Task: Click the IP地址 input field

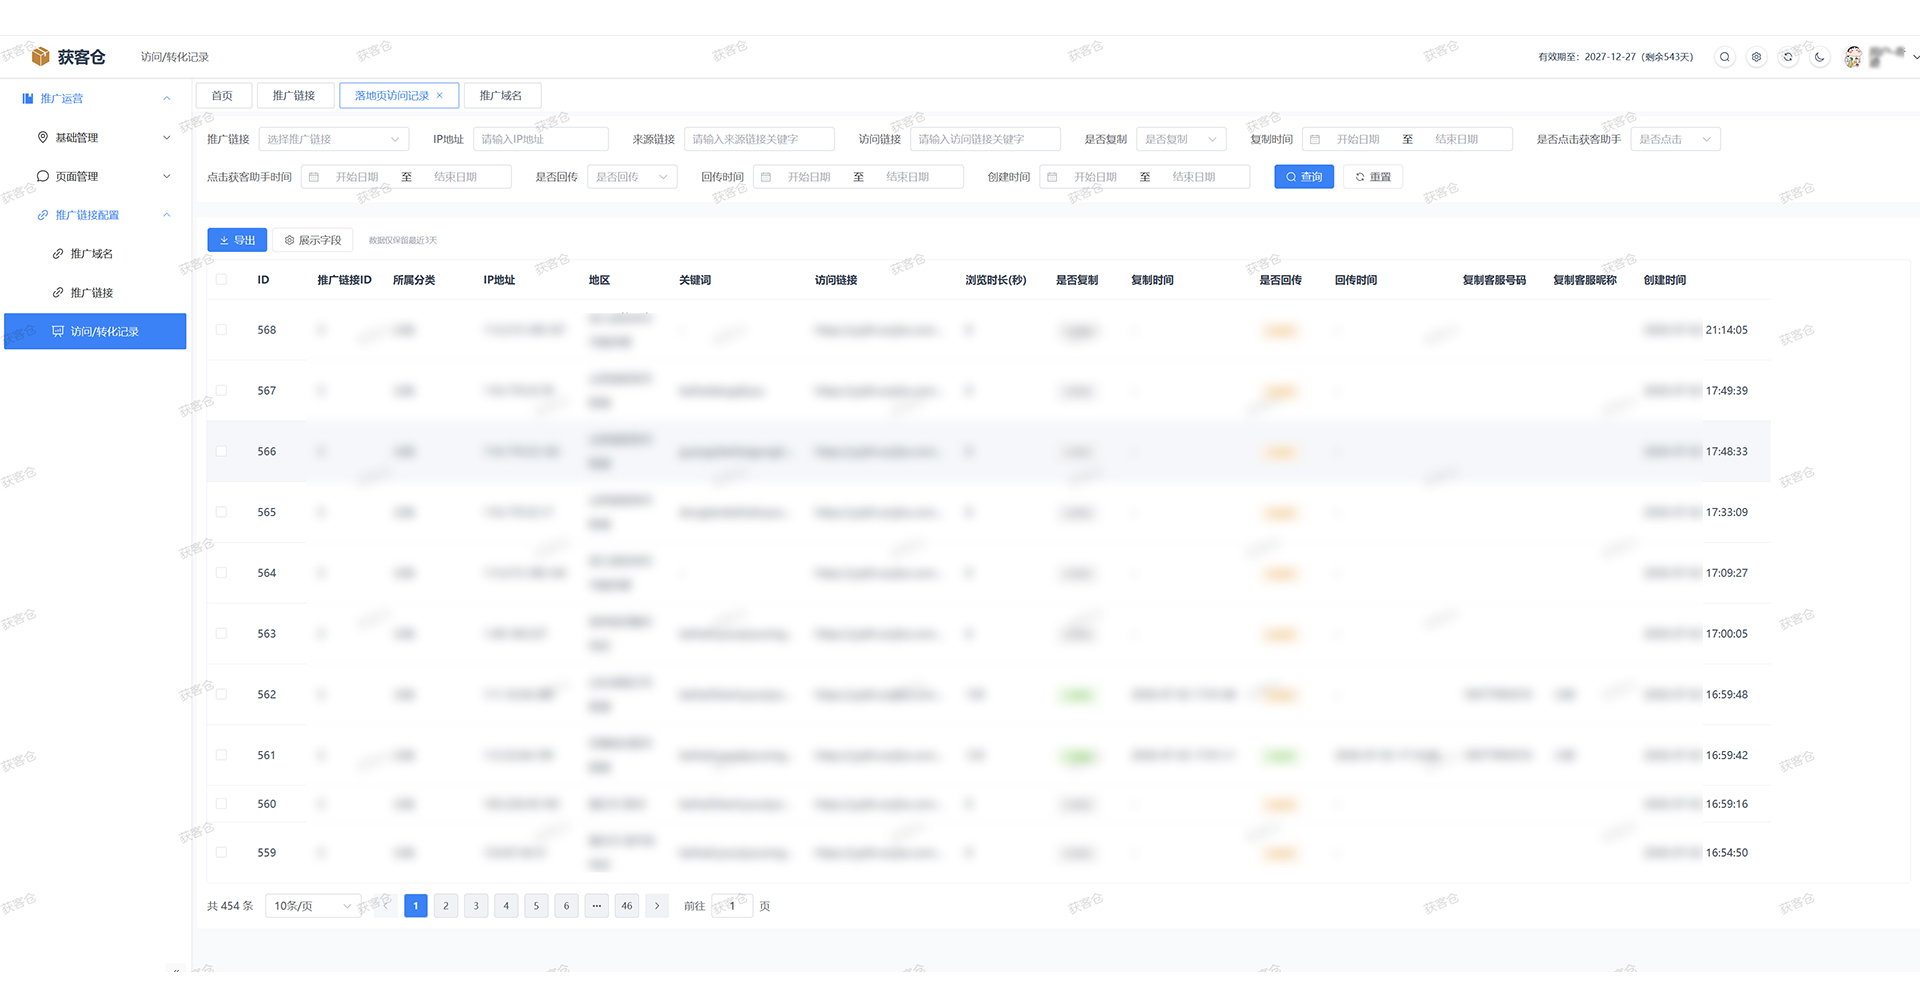Action: tap(541, 139)
